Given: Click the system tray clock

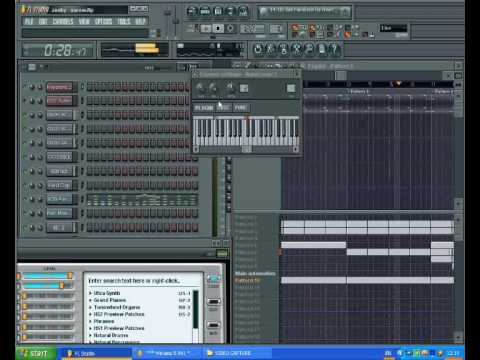Looking at the screenshot, I should point(454,353).
